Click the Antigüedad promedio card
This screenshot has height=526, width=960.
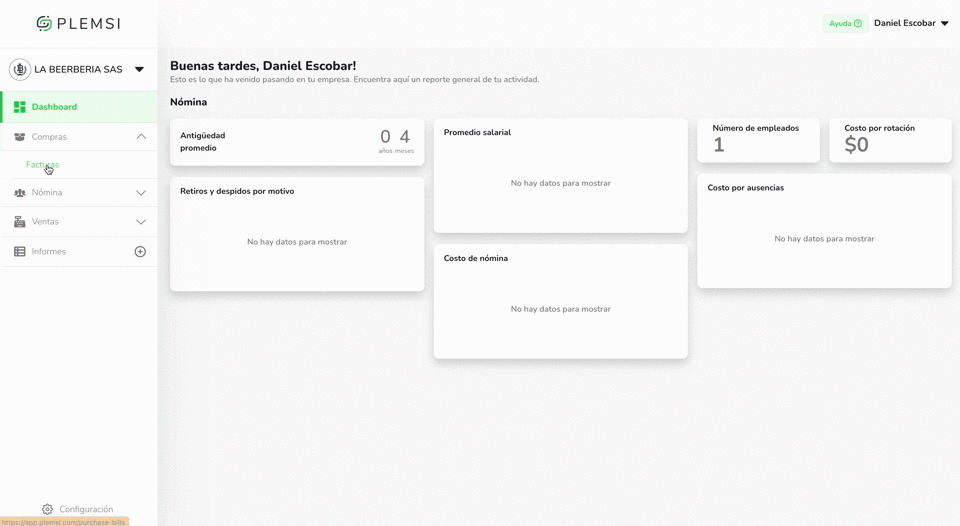(x=297, y=142)
